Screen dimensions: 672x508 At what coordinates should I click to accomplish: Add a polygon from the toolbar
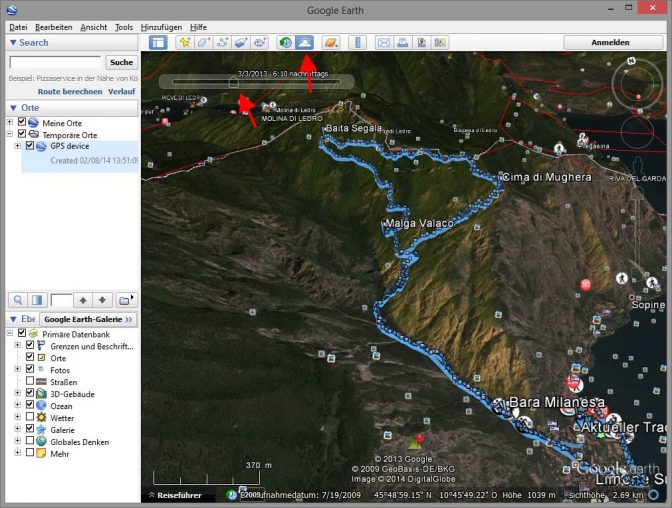coord(203,42)
